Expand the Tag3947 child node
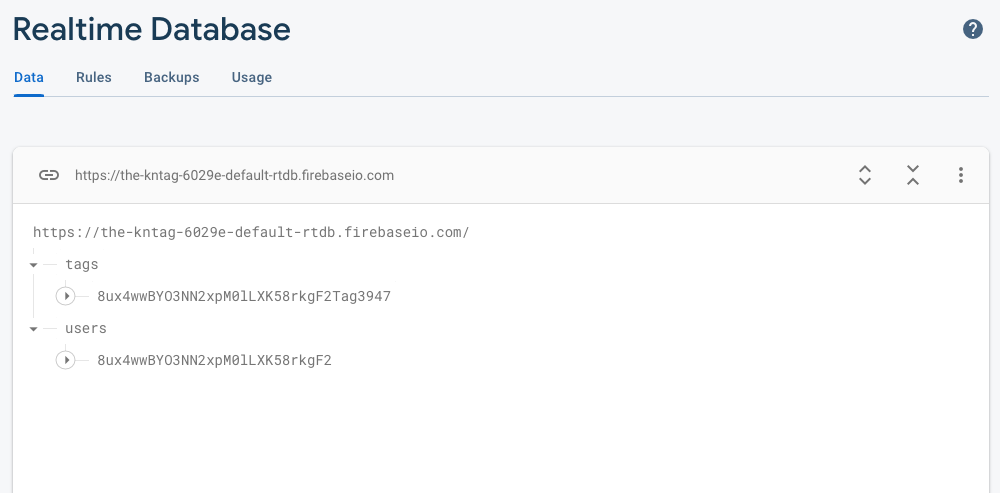The image size is (1000, 493). tap(66, 296)
